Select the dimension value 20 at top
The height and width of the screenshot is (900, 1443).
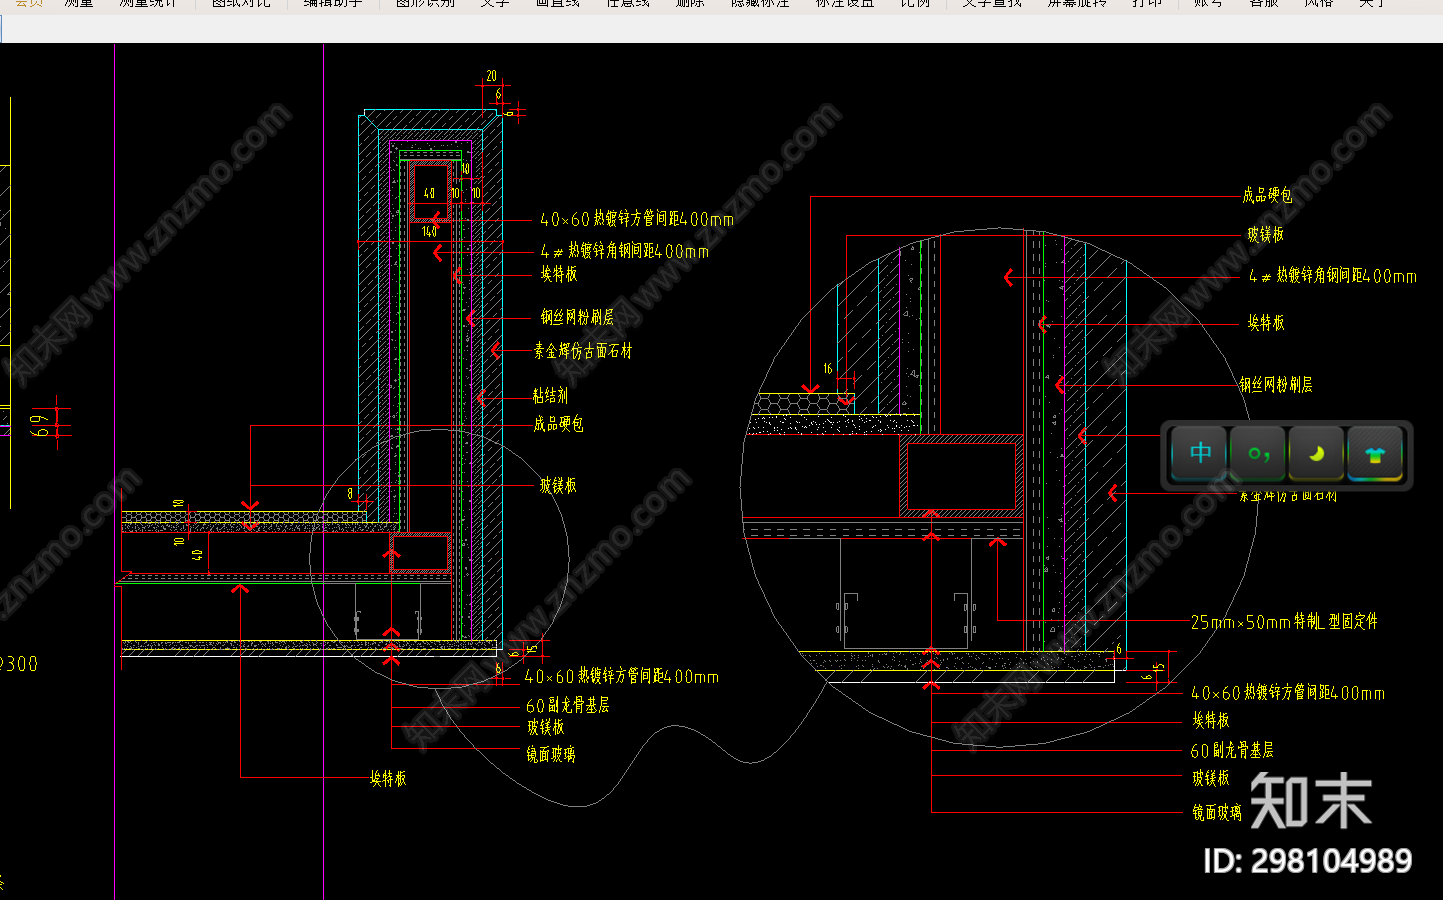[491, 76]
